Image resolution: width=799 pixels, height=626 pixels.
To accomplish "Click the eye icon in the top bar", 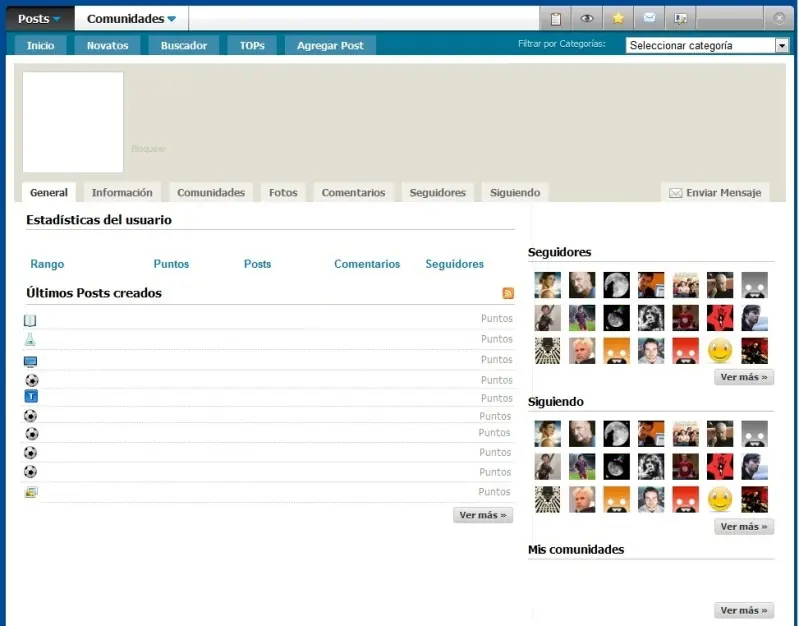I will (587, 19).
